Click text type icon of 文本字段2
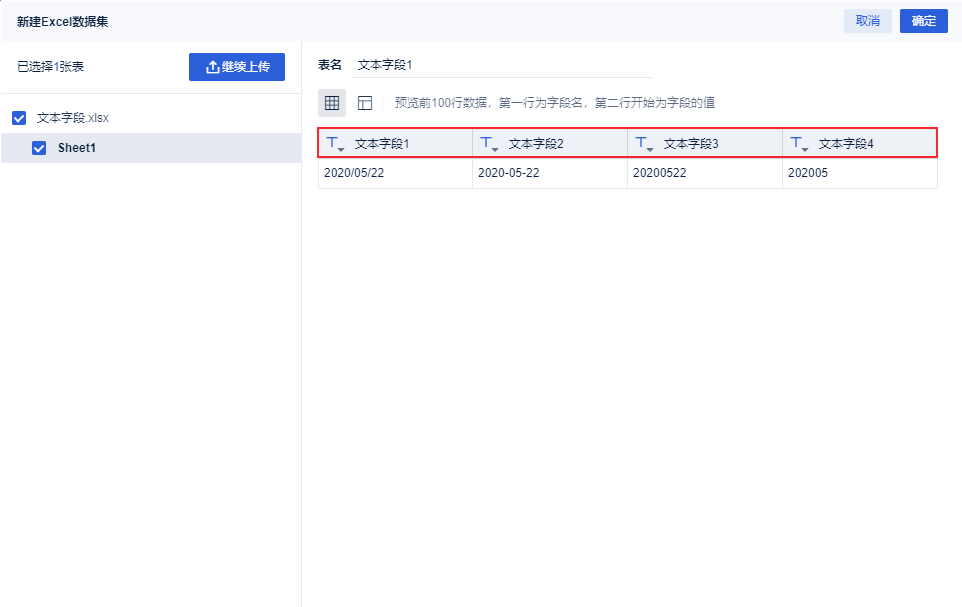Viewport: 962px width, 607px height. click(x=489, y=144)
